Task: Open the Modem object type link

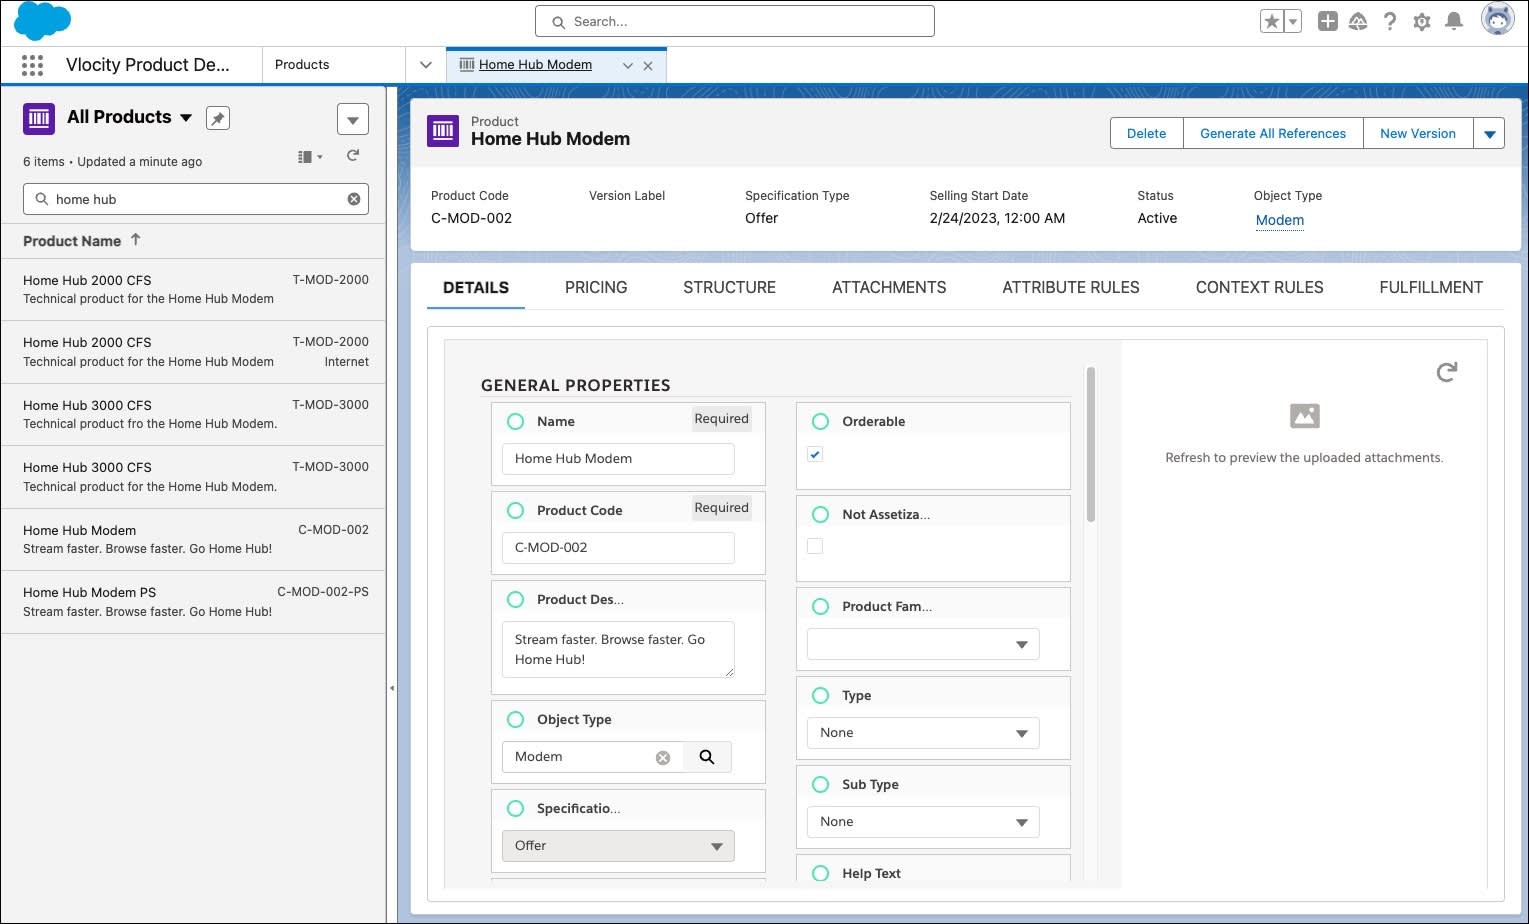Action: point(1280,220)
